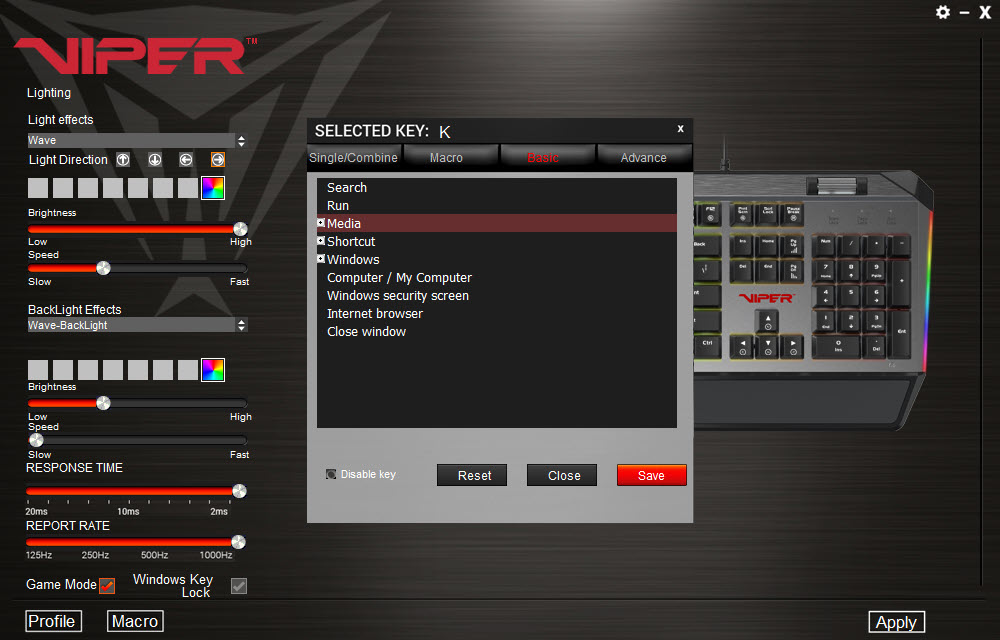Save the key assignment
The height and width of the screenshot is (640, 1000).
point(652,475)
